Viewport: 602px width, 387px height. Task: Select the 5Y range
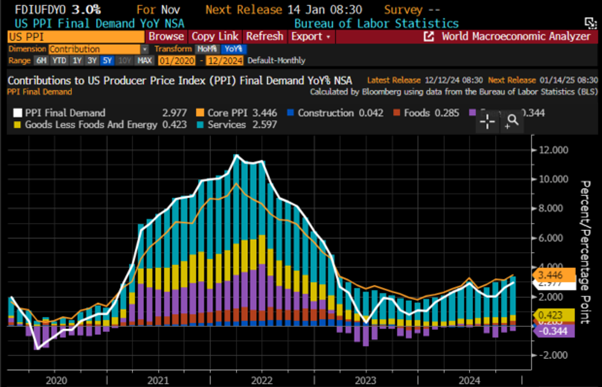point(107,61)
